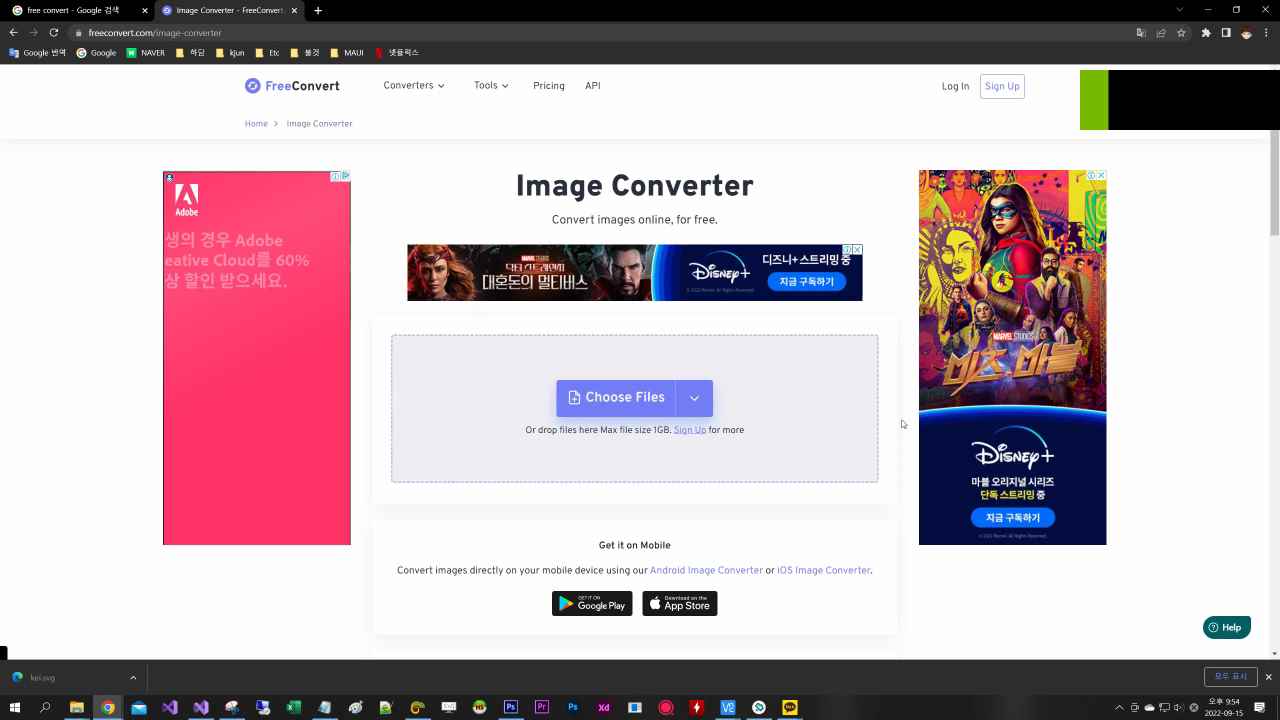Open the Chrome side panel icon

coord(1226,33)
